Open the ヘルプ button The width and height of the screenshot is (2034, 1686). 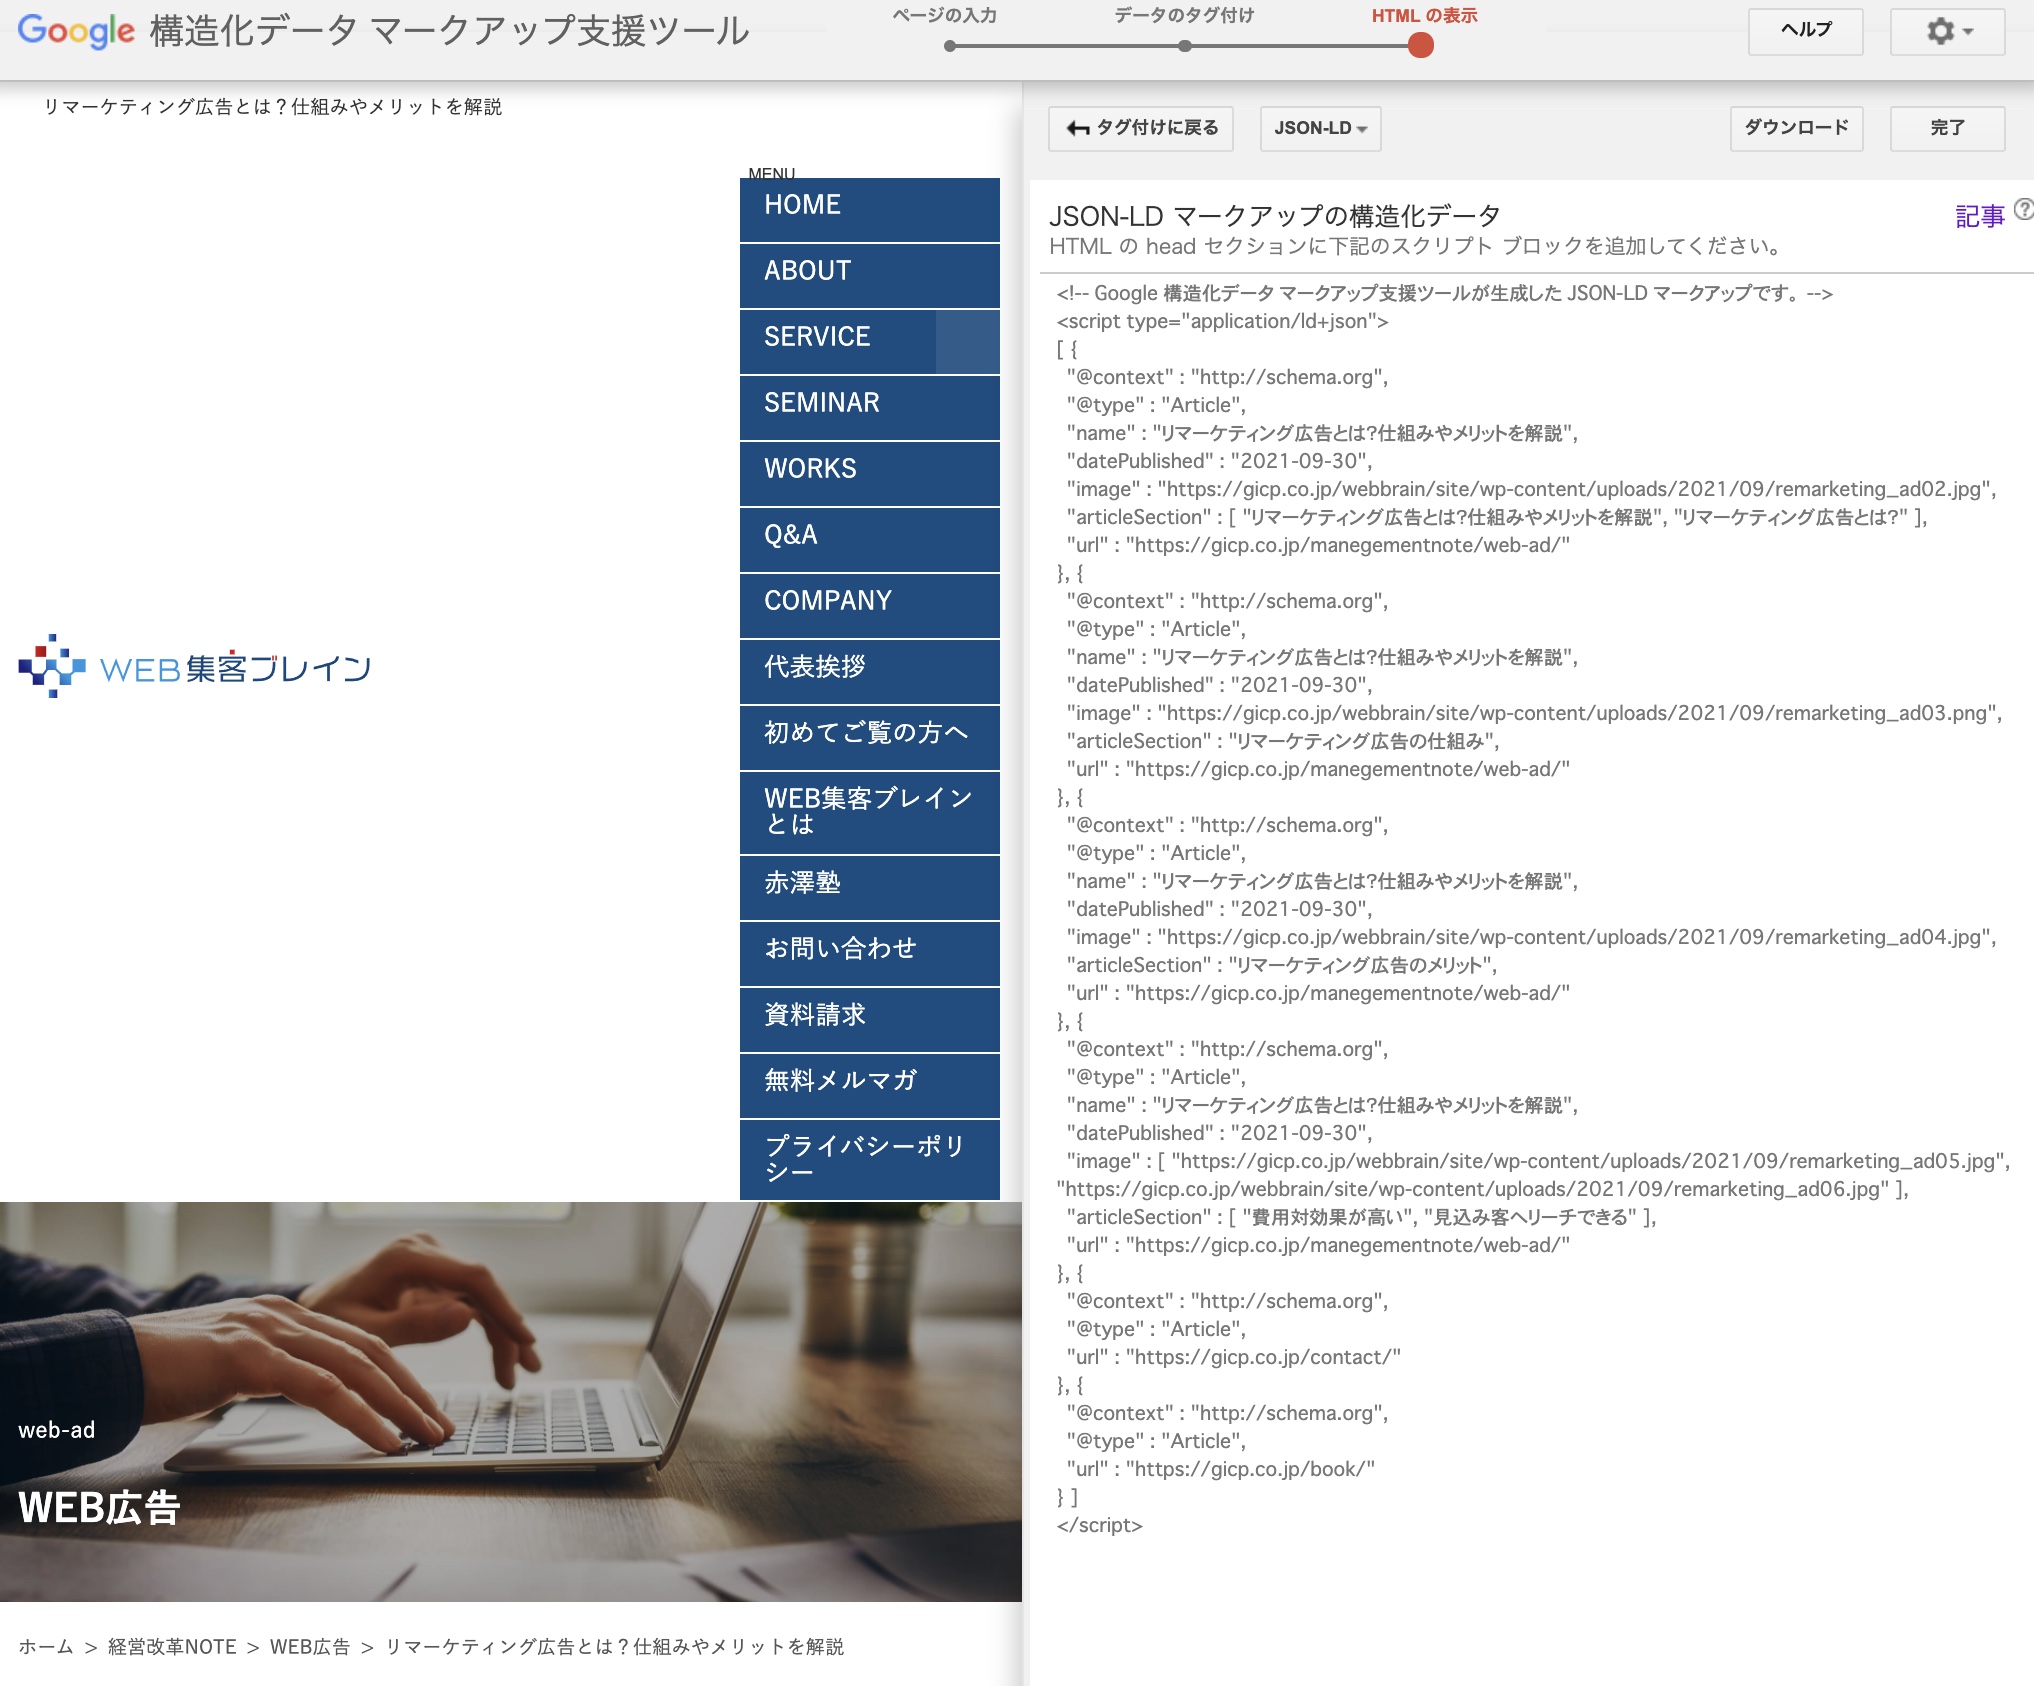1805,31
